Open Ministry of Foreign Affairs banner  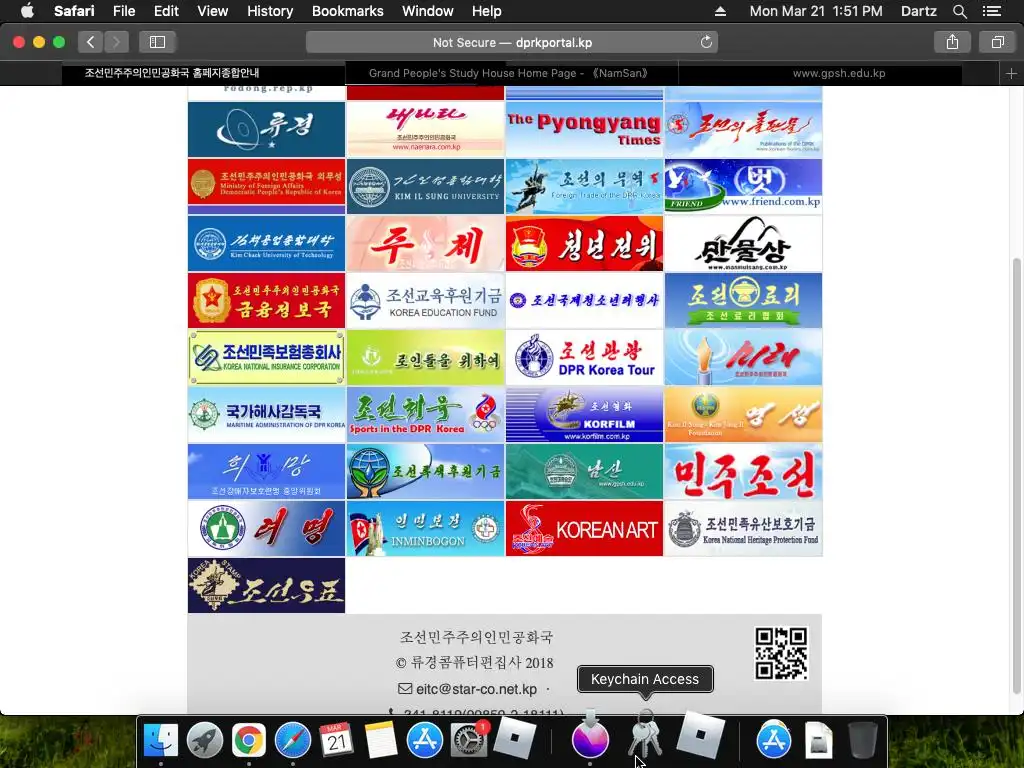coord(266,186)
